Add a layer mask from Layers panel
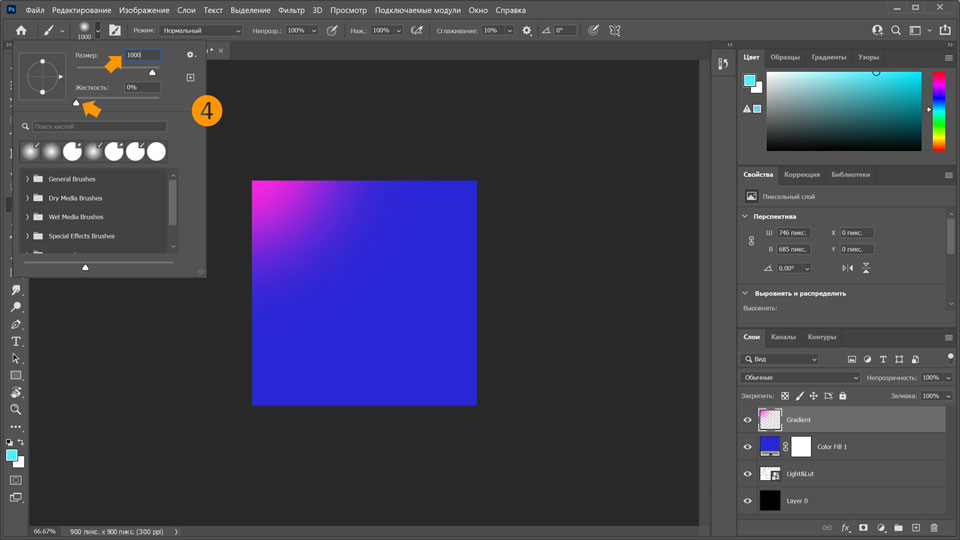960x540 pixels. [x=863, y=527]
